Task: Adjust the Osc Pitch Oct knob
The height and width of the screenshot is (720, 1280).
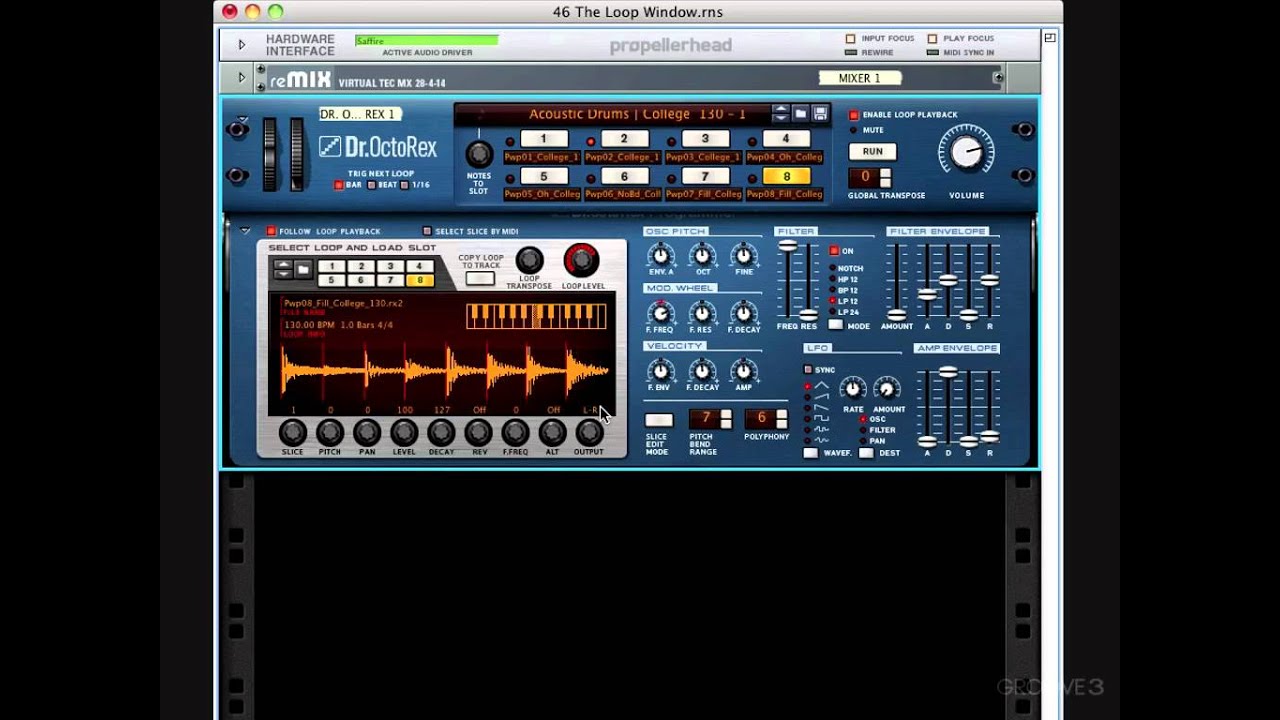Action: 702,256
